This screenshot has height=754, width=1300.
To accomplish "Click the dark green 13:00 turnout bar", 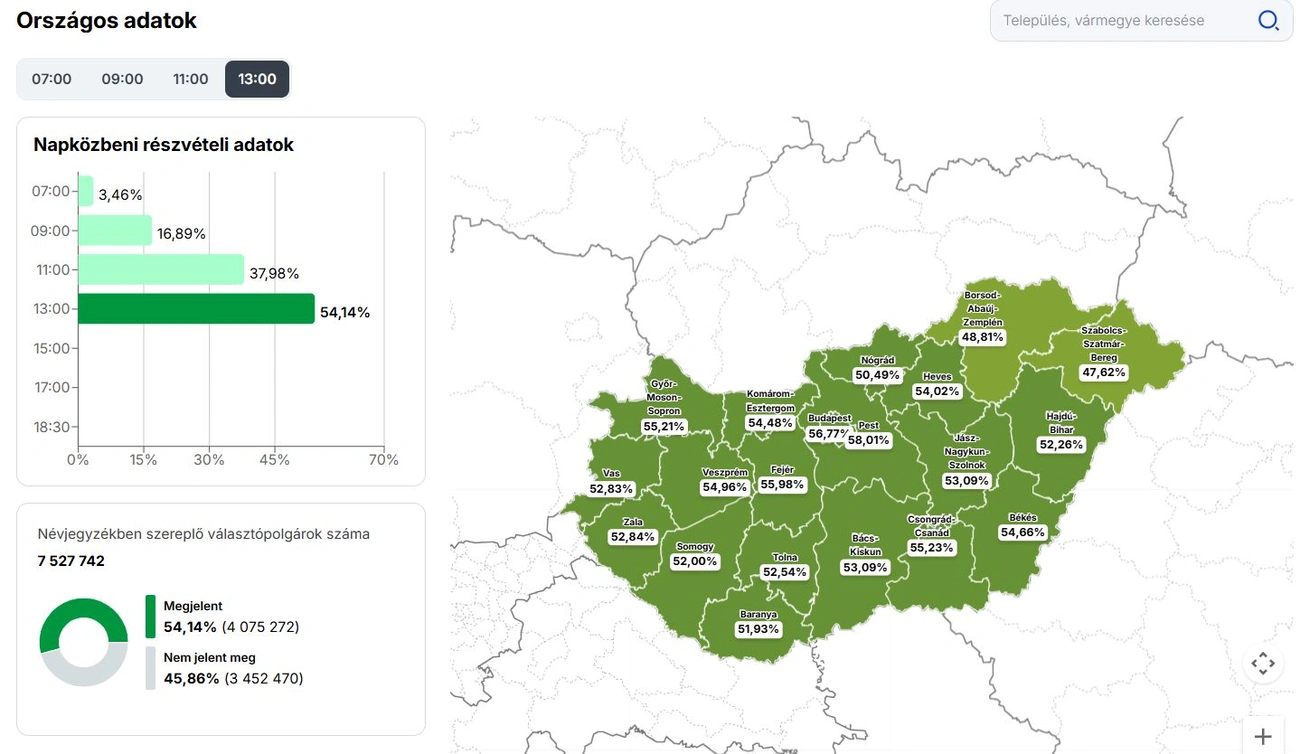I will click(196, 309).
